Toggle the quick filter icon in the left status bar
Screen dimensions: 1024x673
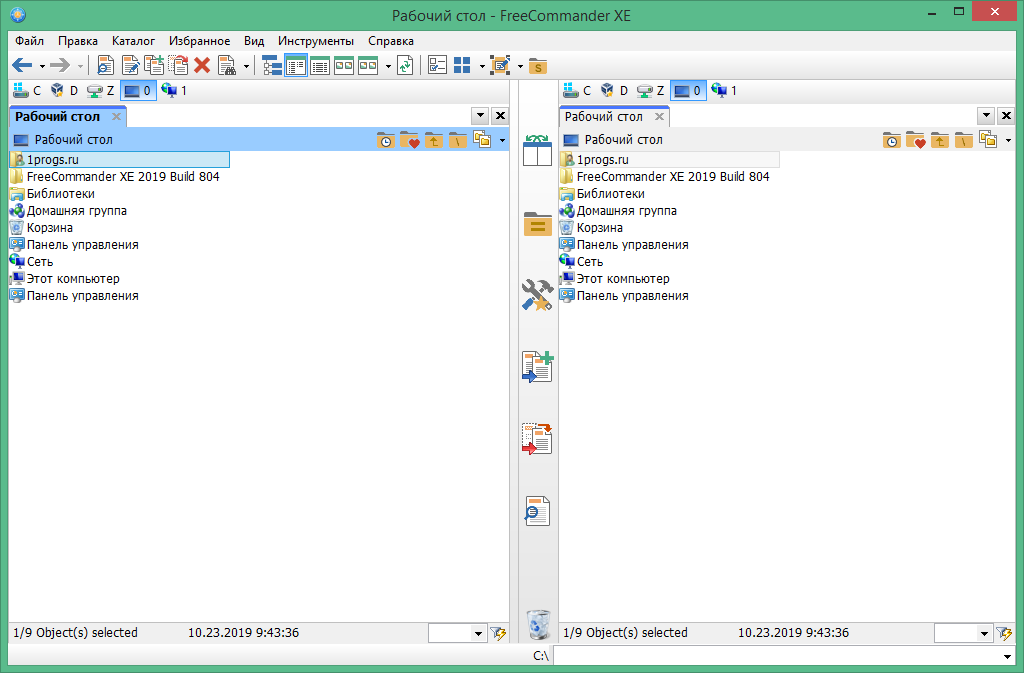tap(498, 633)
